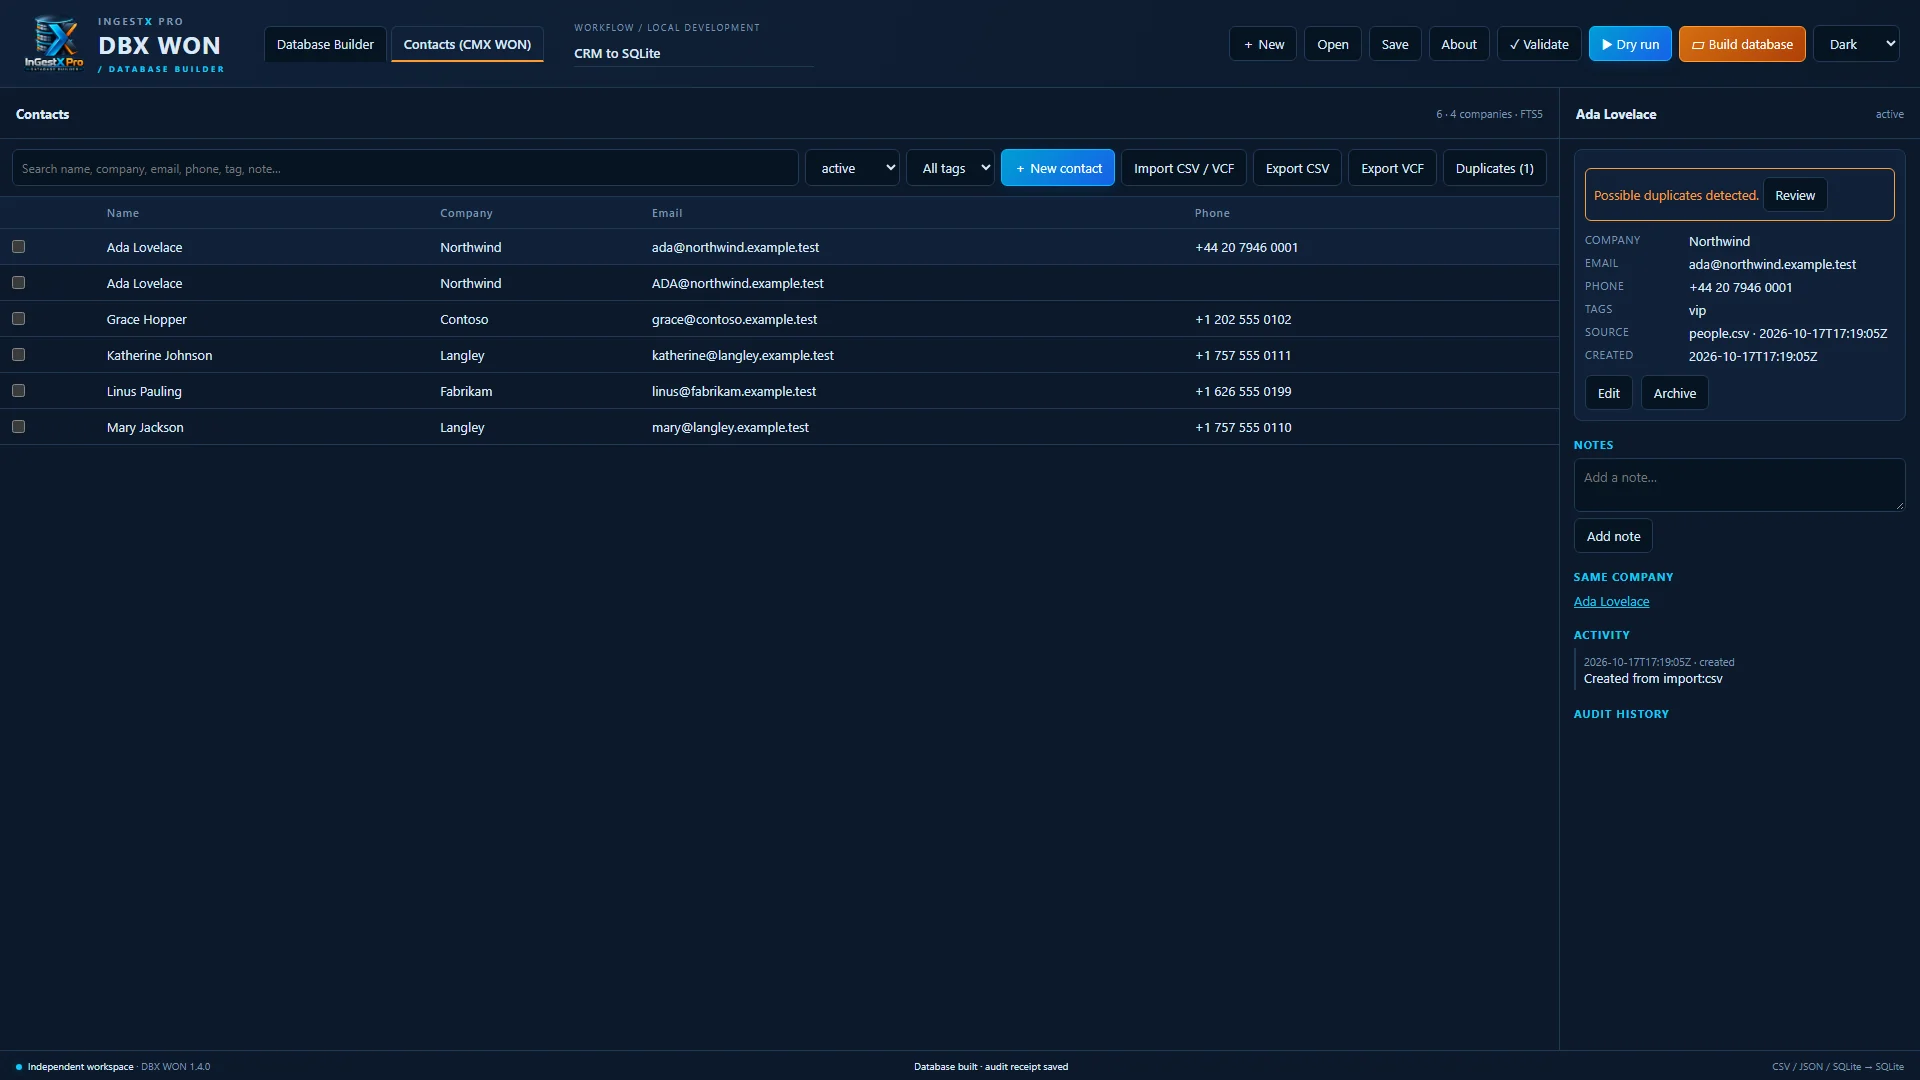
Task: Start a Dry run
Action: pos(1630,44)
